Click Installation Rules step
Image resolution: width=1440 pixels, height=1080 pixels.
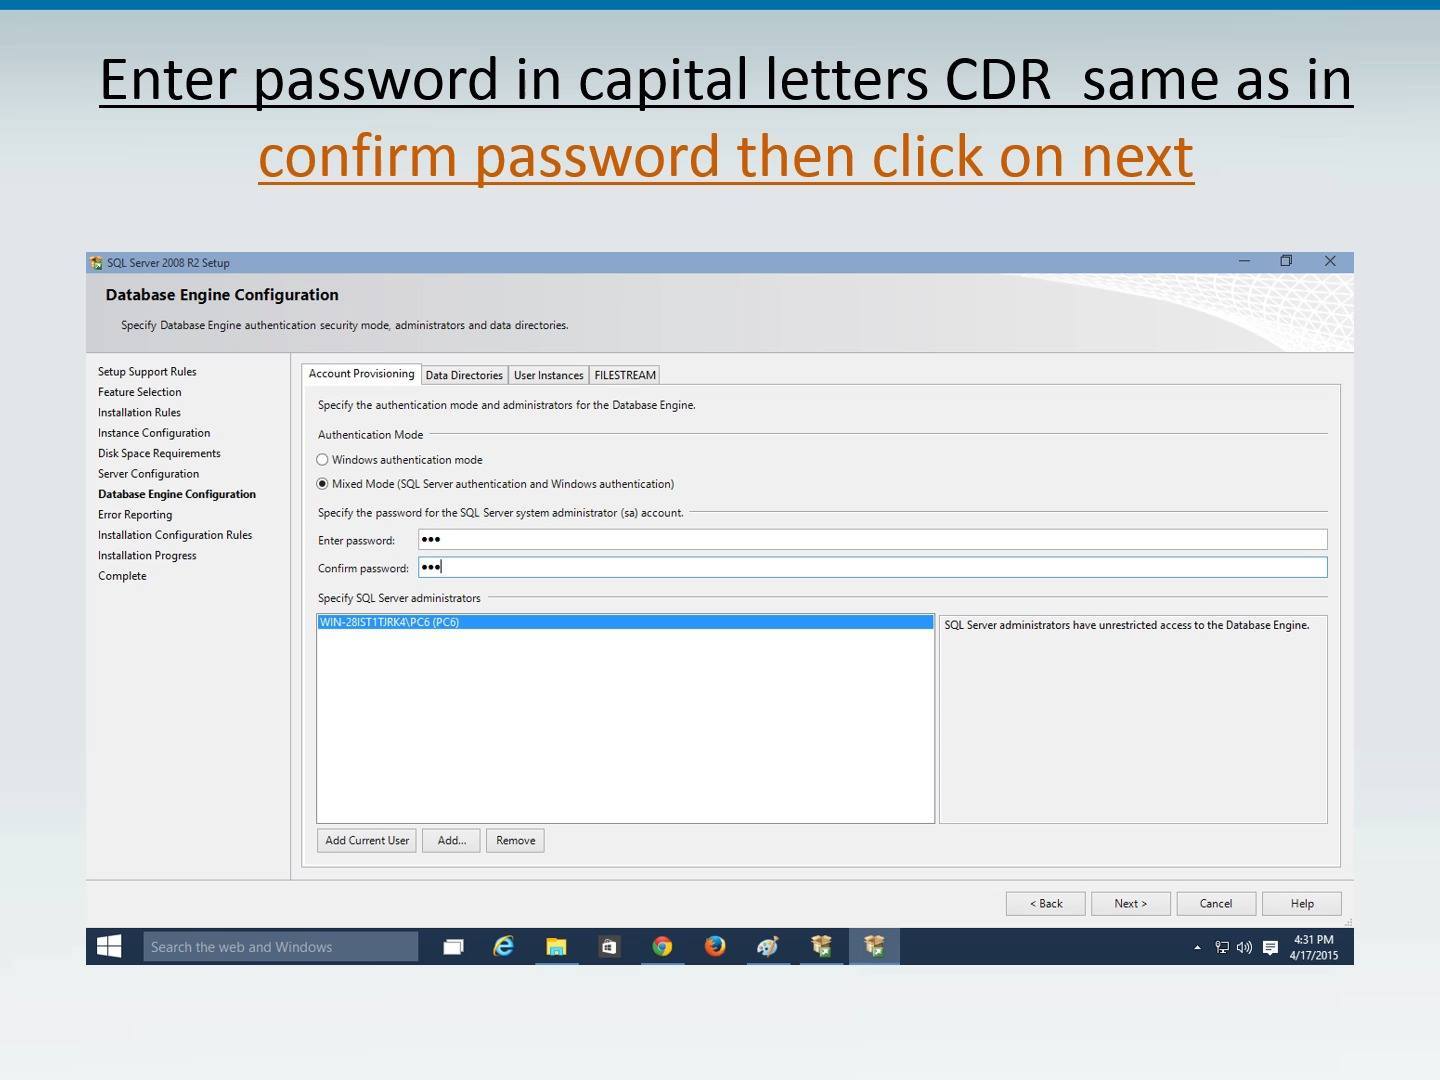[139, 412]
